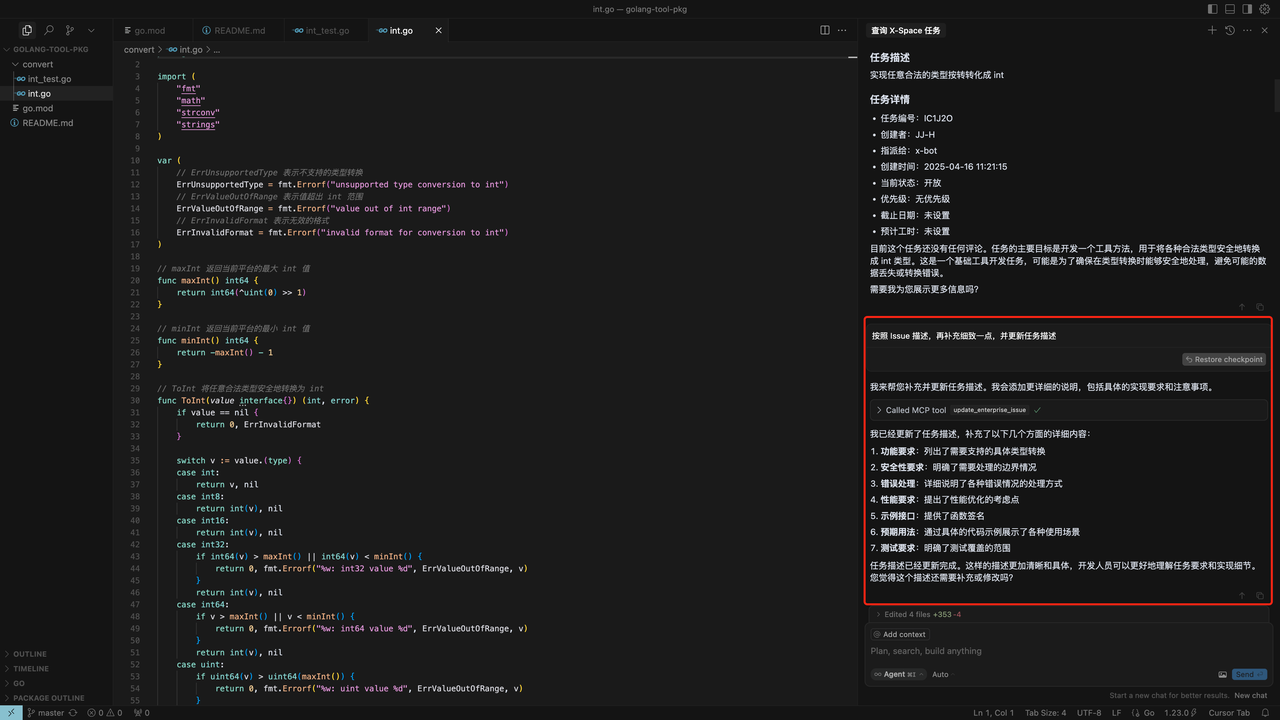Open the Cursor settings gear

pyautogui.click(x=1265, y=9)
